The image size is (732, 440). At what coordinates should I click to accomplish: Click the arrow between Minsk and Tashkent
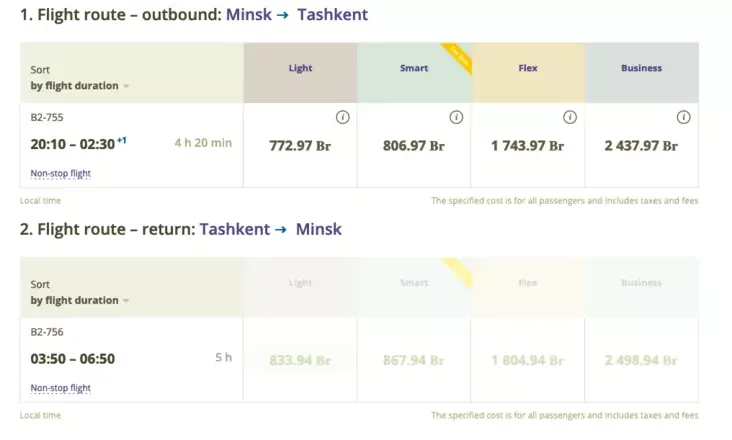click(282, 15)
